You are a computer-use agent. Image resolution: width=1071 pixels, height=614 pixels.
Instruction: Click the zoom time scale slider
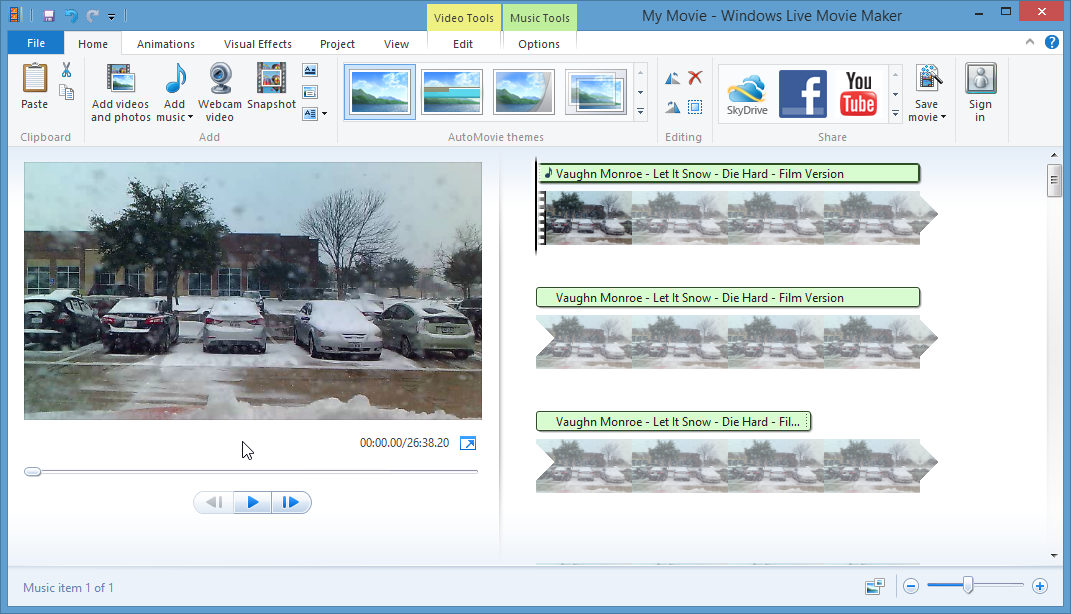tap(968, 586)
